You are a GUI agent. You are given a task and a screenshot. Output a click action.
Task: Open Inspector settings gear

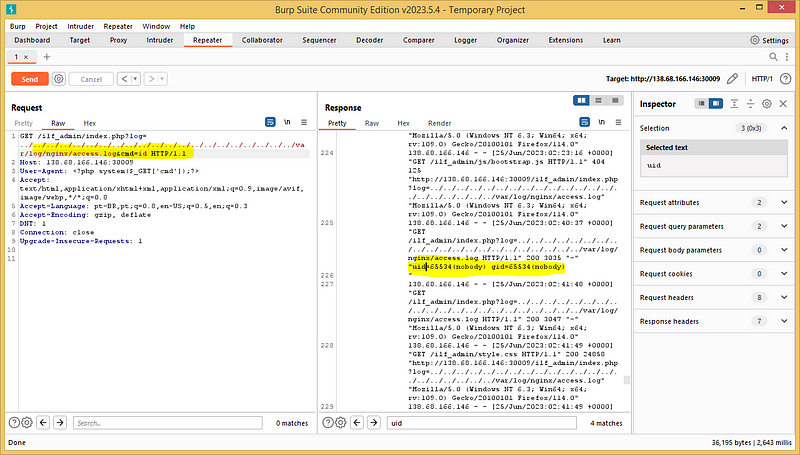pyautogui.click(x=767, y=104)
